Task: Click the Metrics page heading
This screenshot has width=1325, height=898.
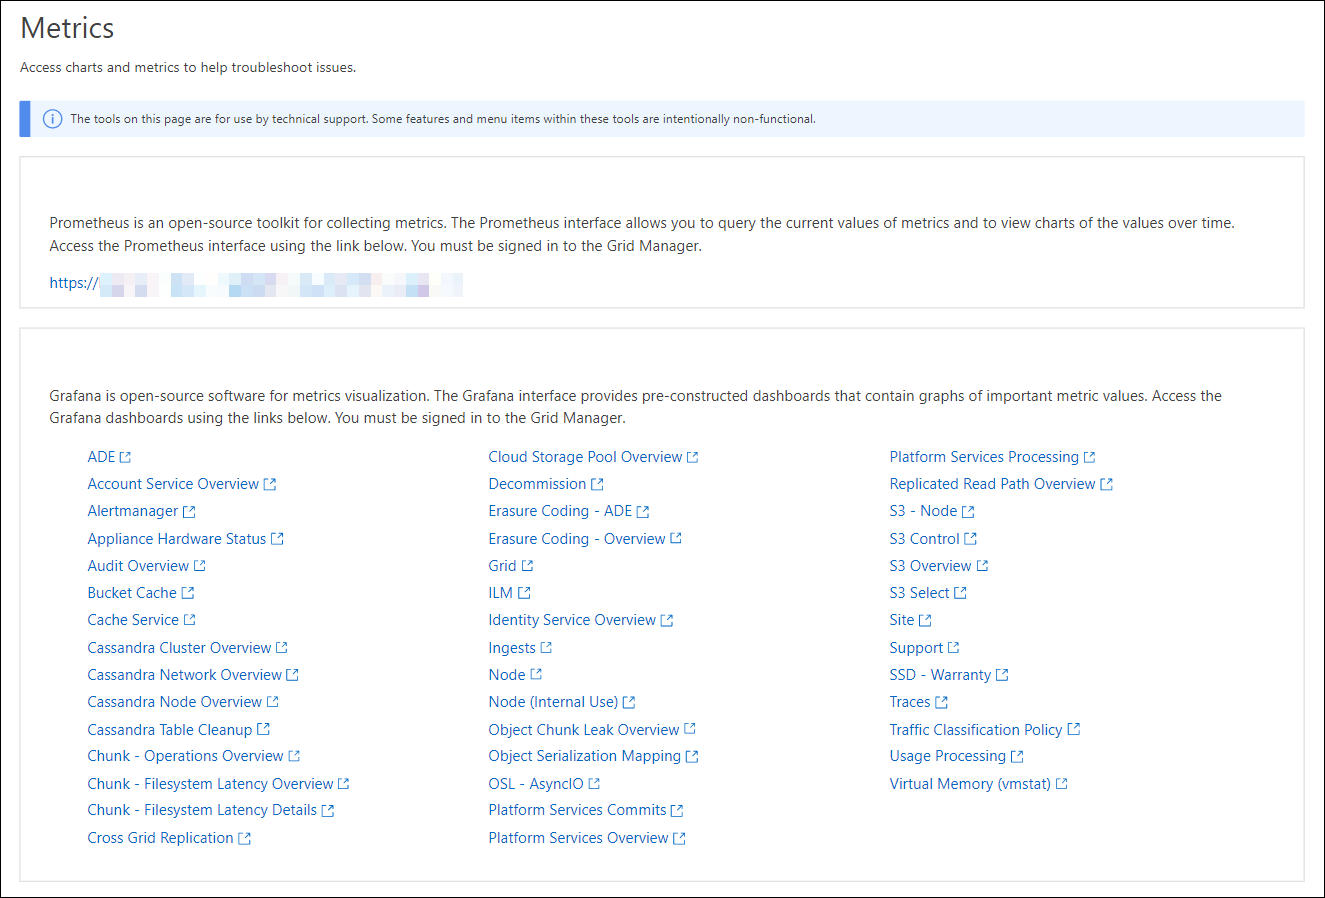Action: 67,28
